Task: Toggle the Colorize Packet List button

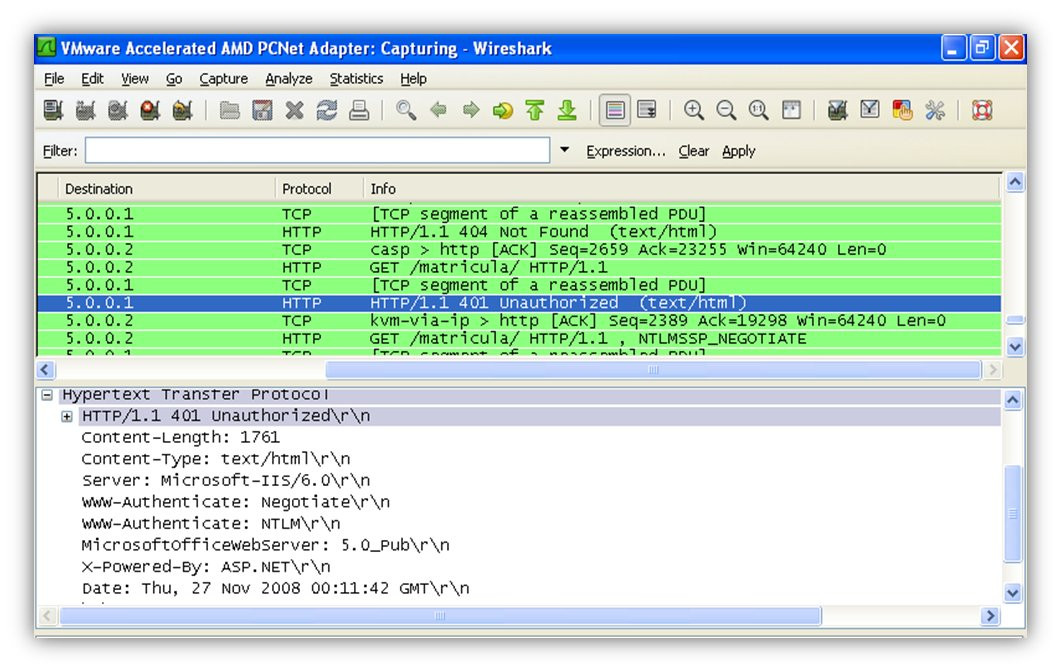Action: click(x=614, y=110)
